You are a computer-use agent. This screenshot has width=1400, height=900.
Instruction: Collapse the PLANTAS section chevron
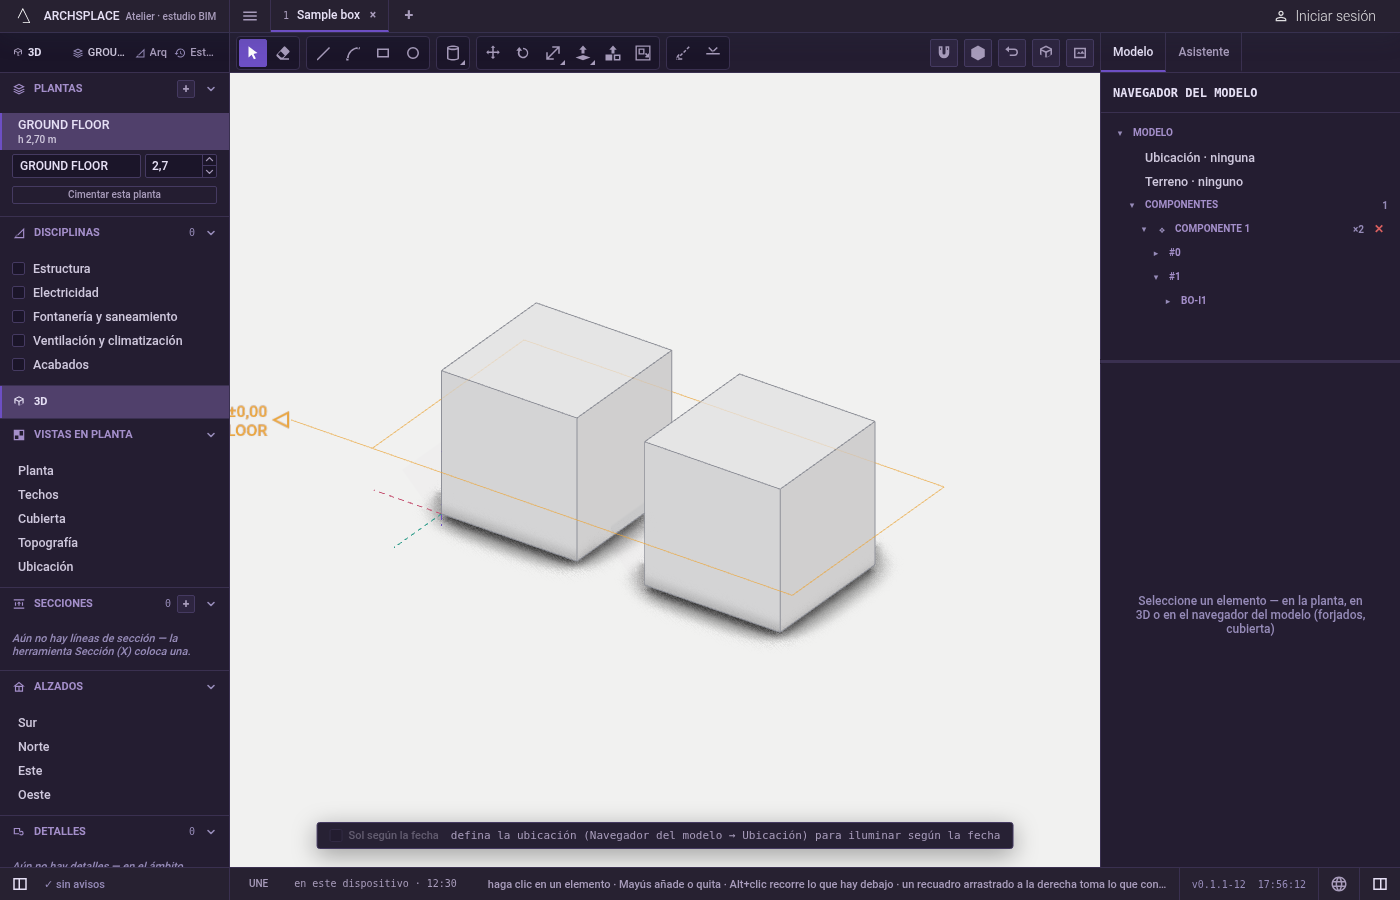tap(211, 89)
